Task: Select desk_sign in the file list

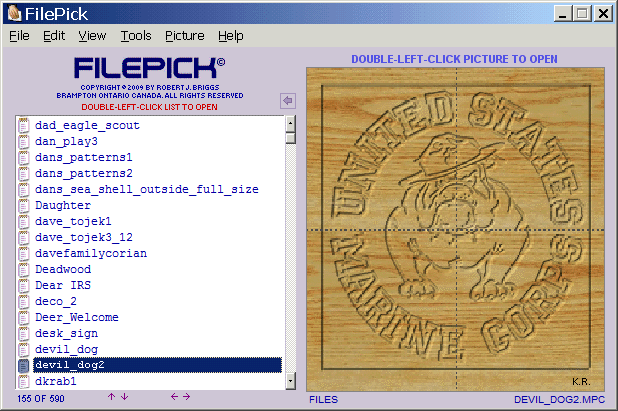Action: pyautogui.click(x=66, y=333)
